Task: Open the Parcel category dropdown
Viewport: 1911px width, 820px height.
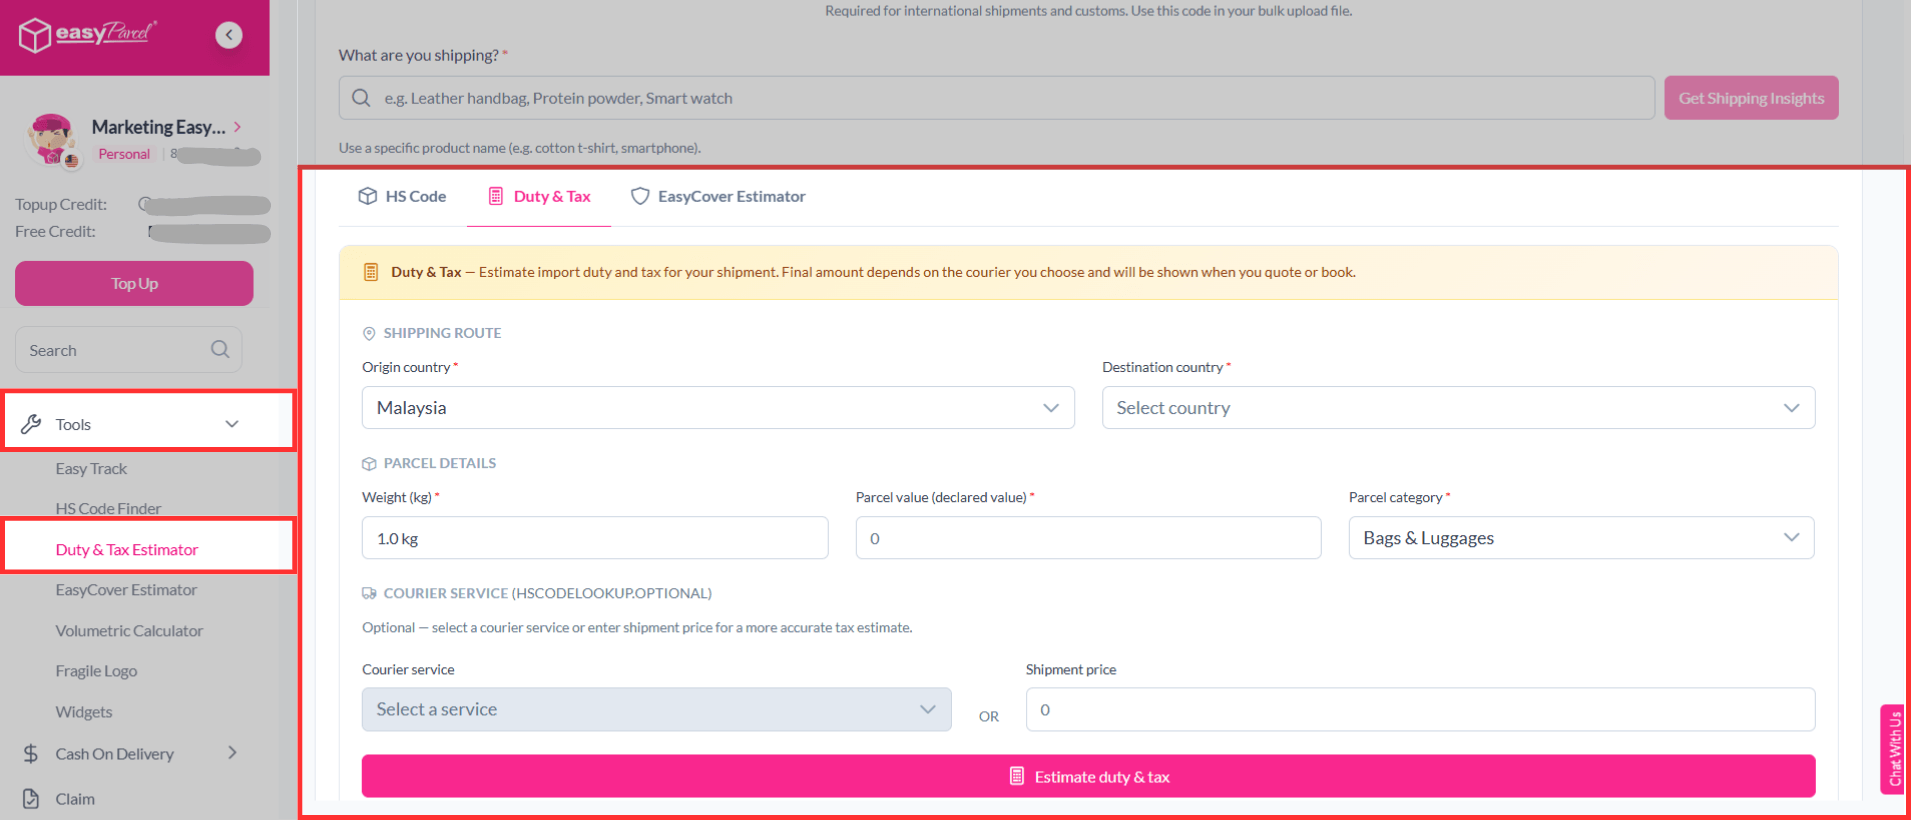Action: click(x=1581, y=538)
